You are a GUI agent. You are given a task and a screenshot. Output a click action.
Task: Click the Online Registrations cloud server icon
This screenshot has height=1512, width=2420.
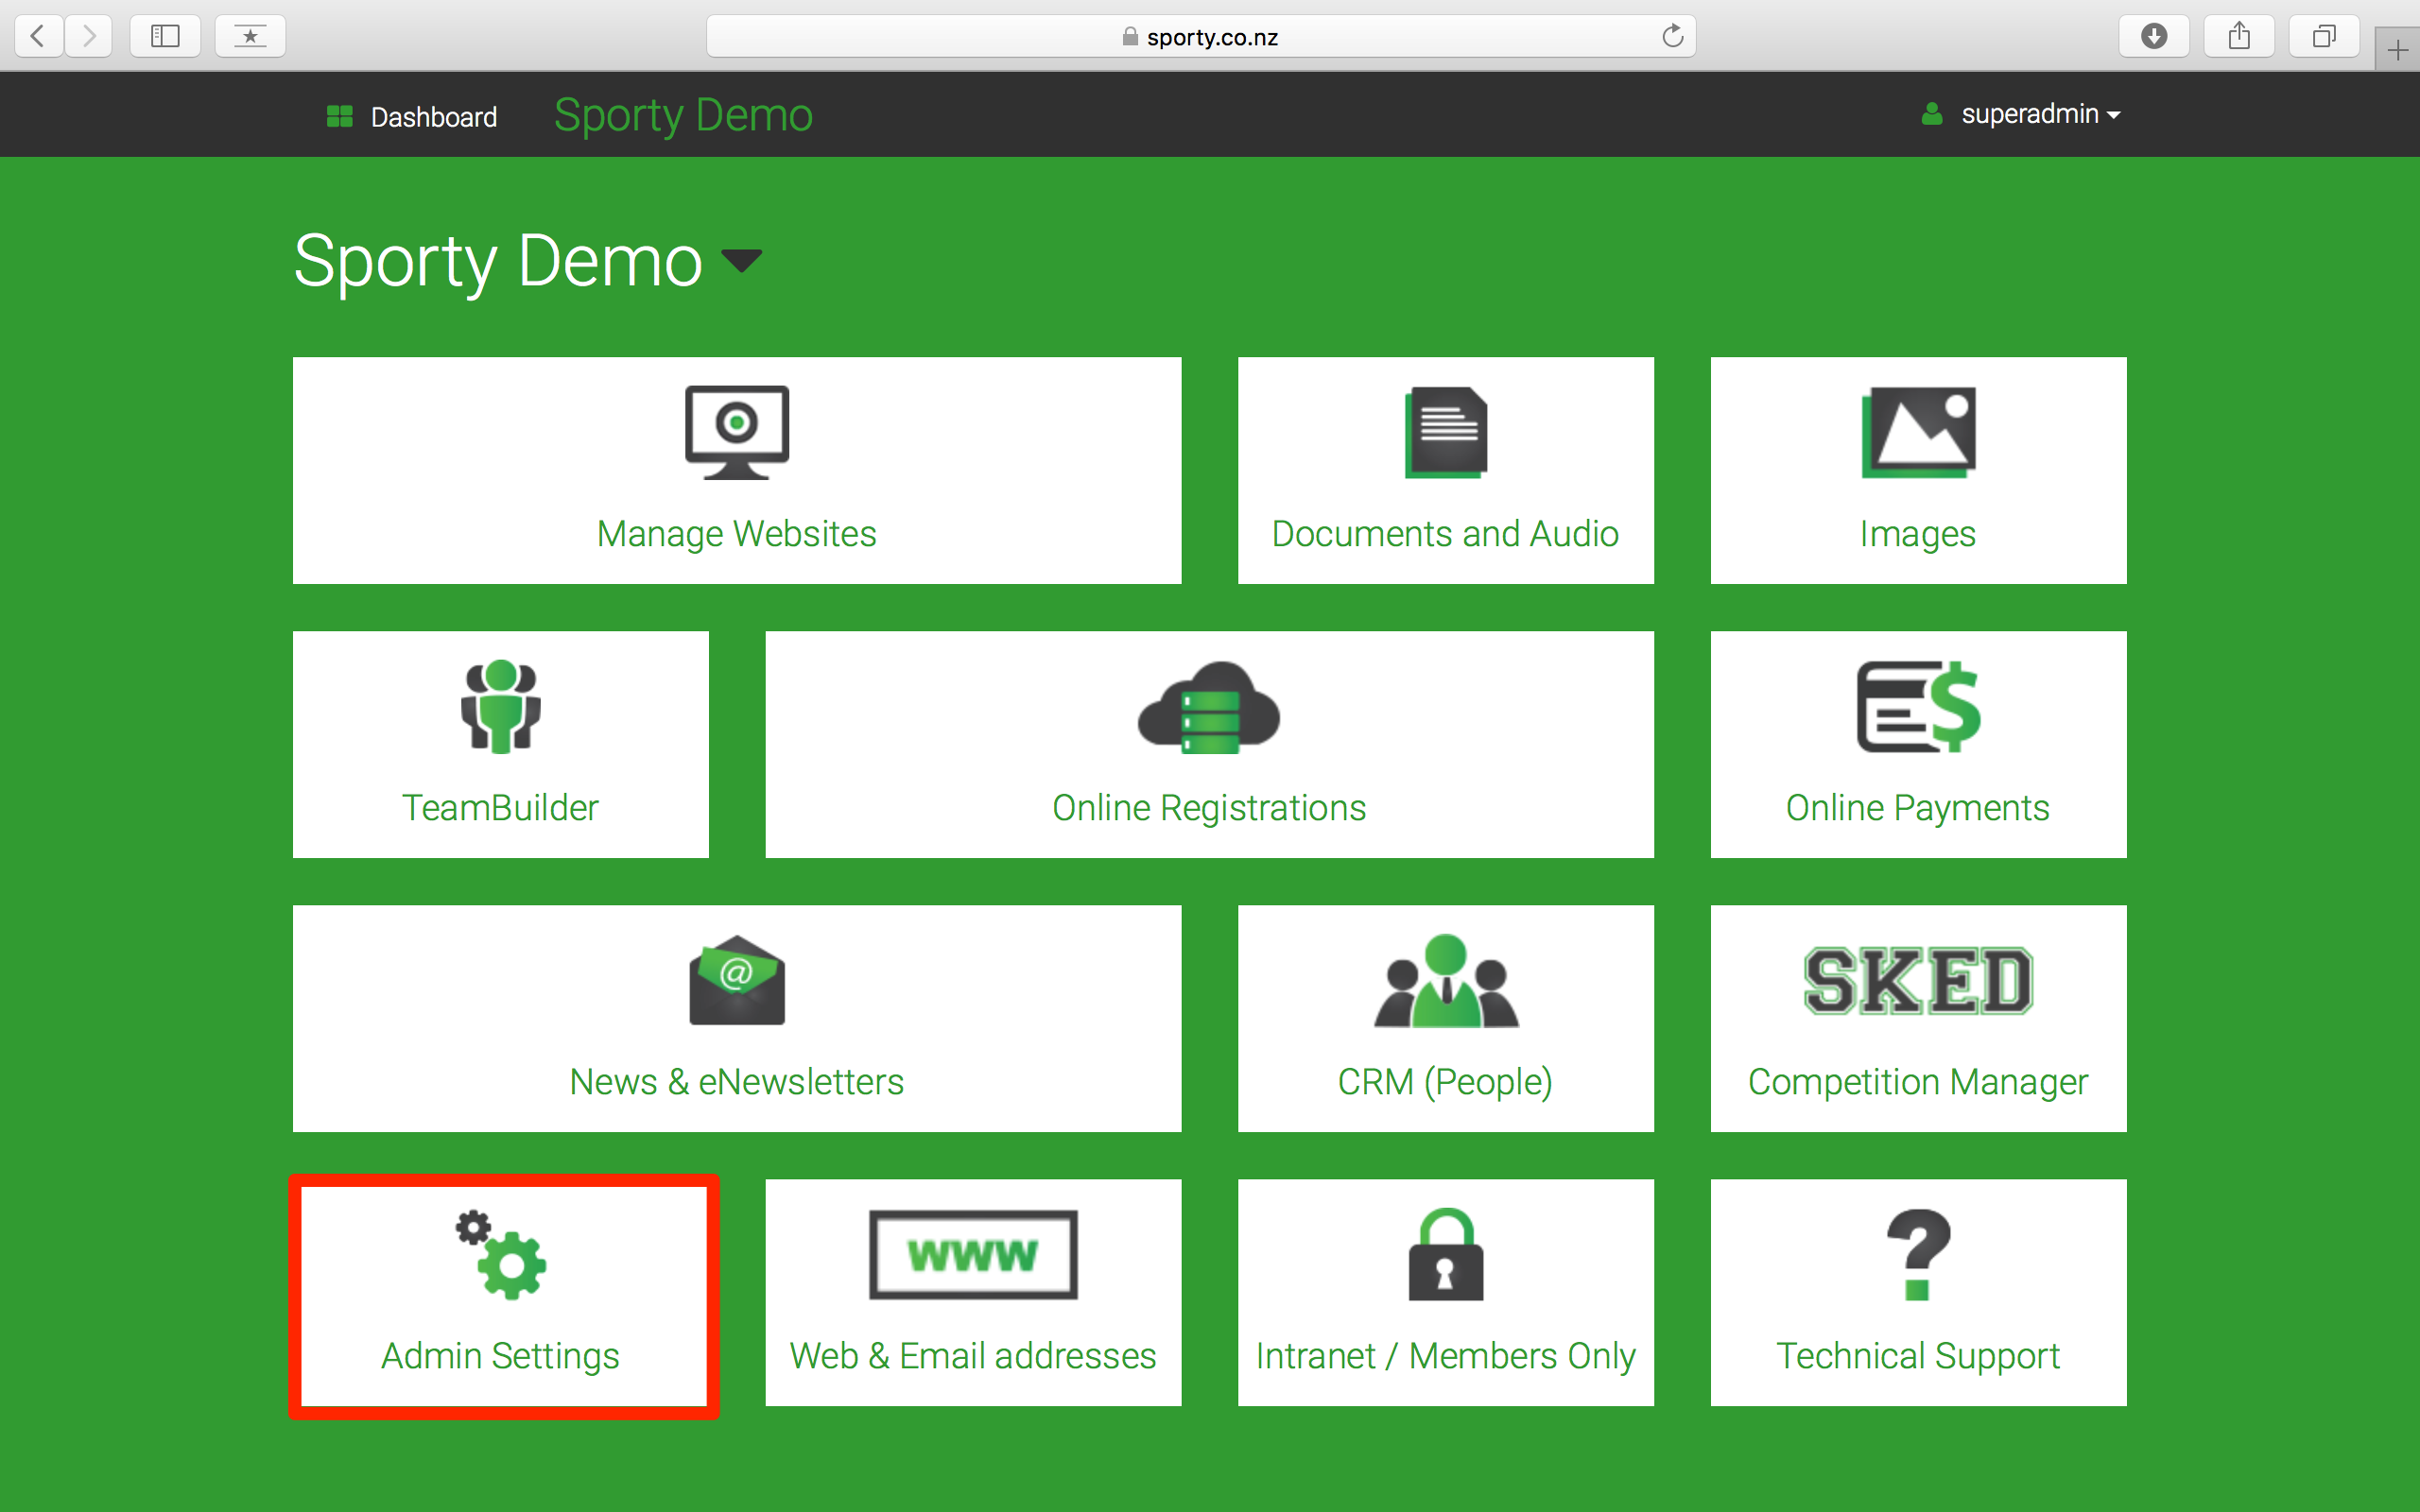tap(1209, 706)
